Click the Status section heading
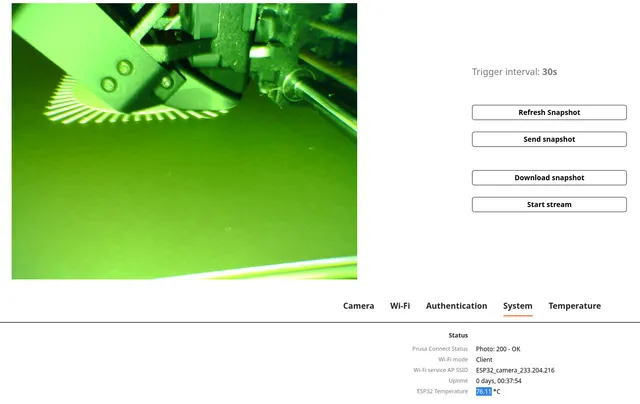 point(458,335)
